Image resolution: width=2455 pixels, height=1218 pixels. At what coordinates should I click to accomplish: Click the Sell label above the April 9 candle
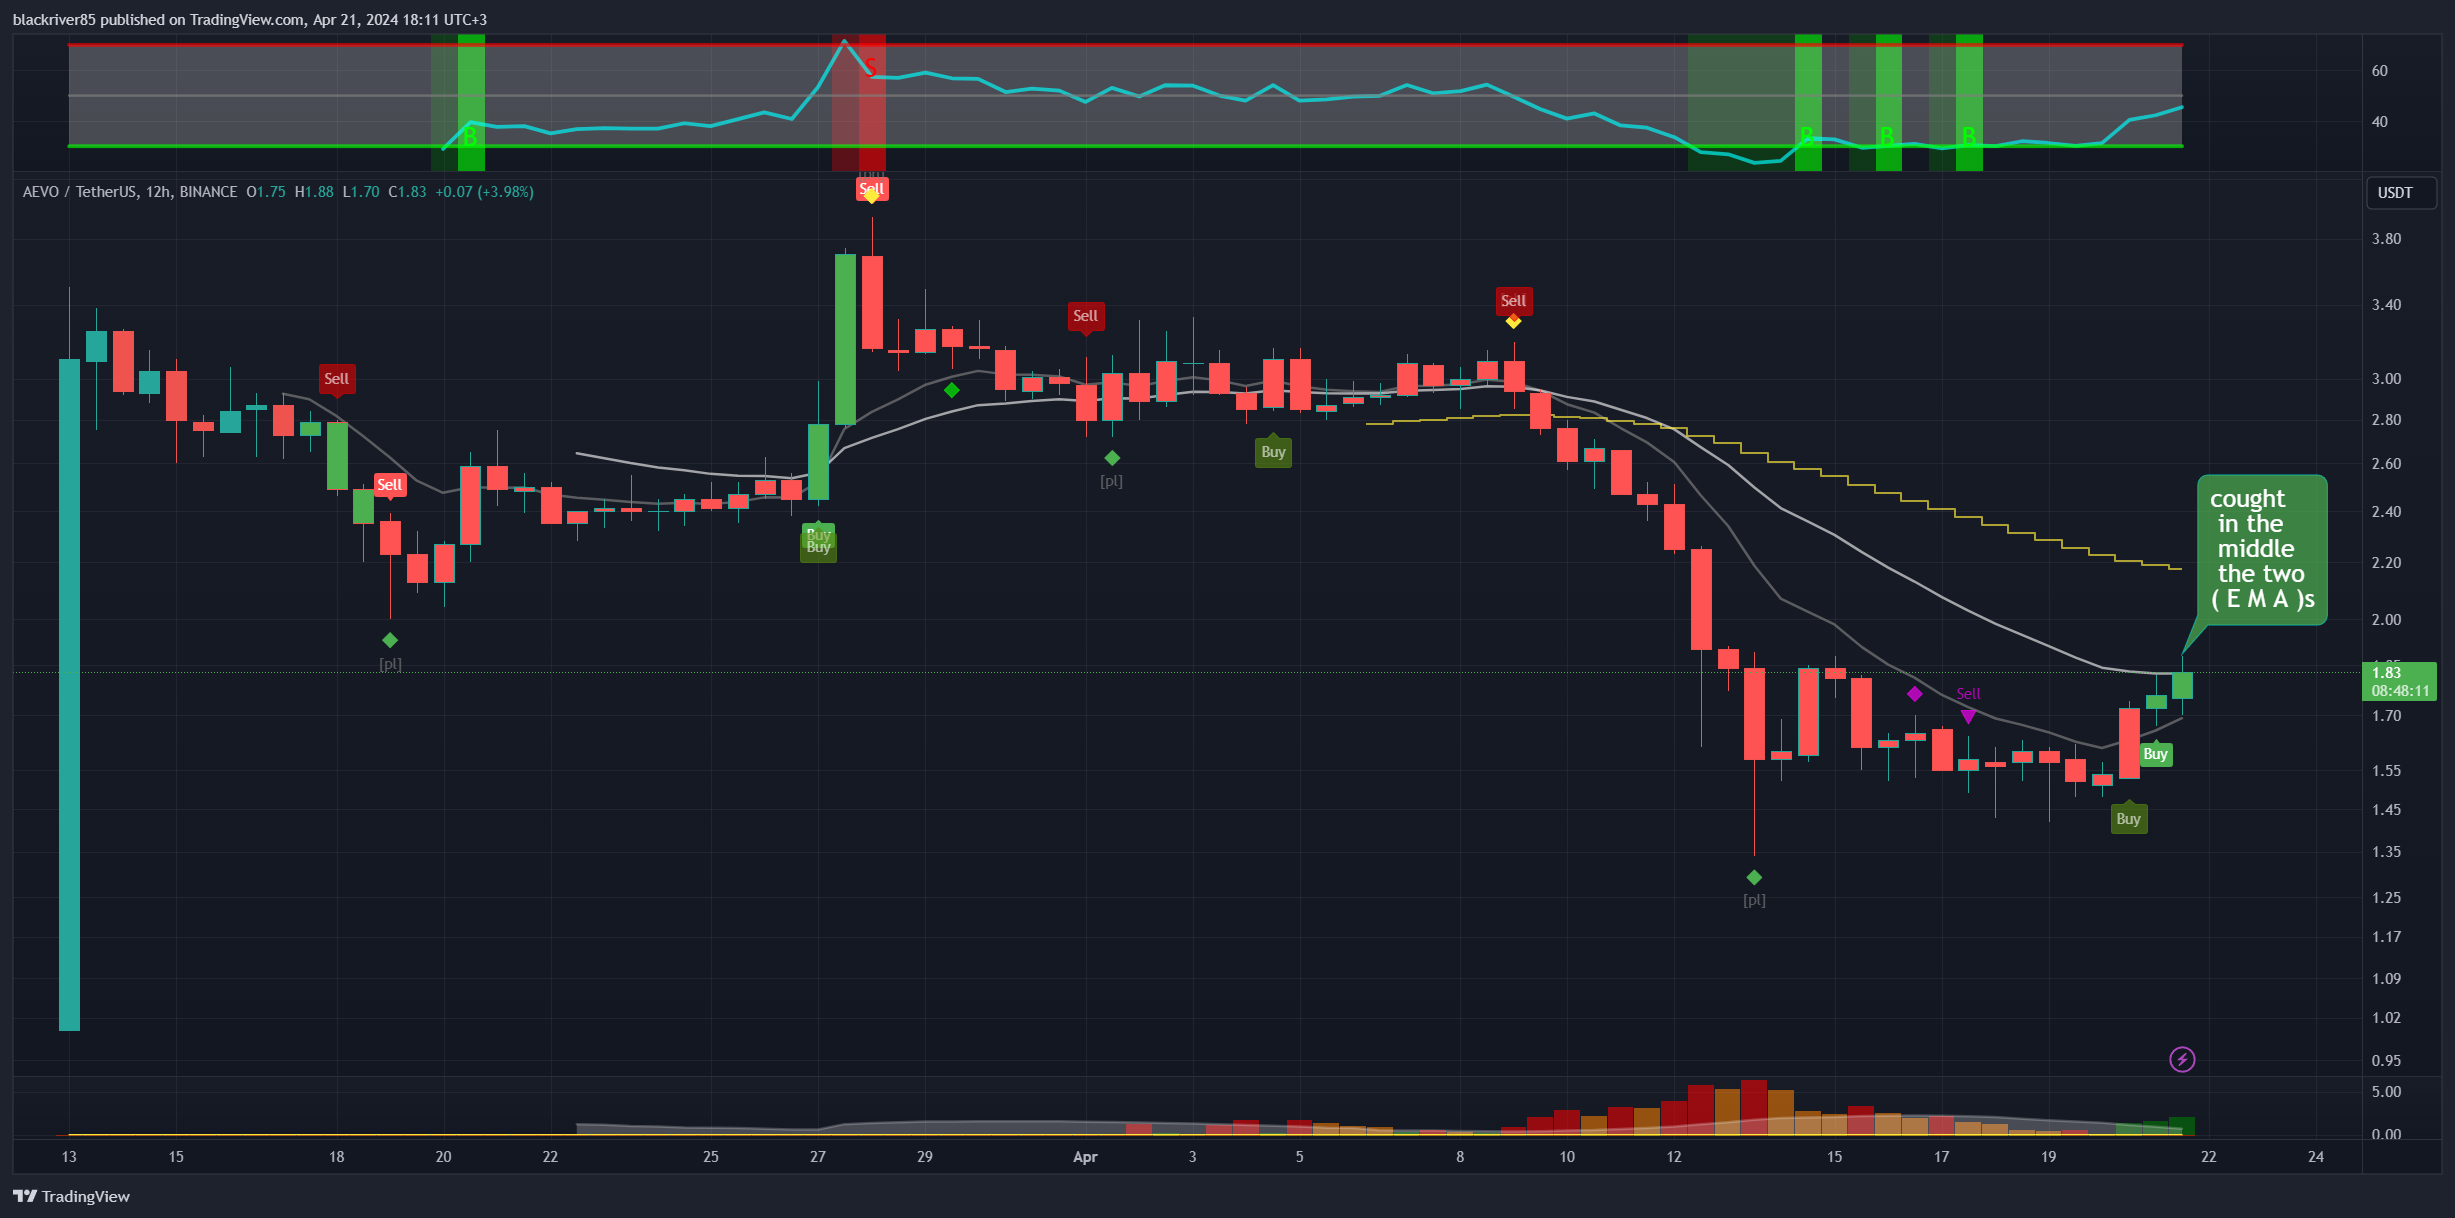pyautogui.click(x=1513, y=301)
